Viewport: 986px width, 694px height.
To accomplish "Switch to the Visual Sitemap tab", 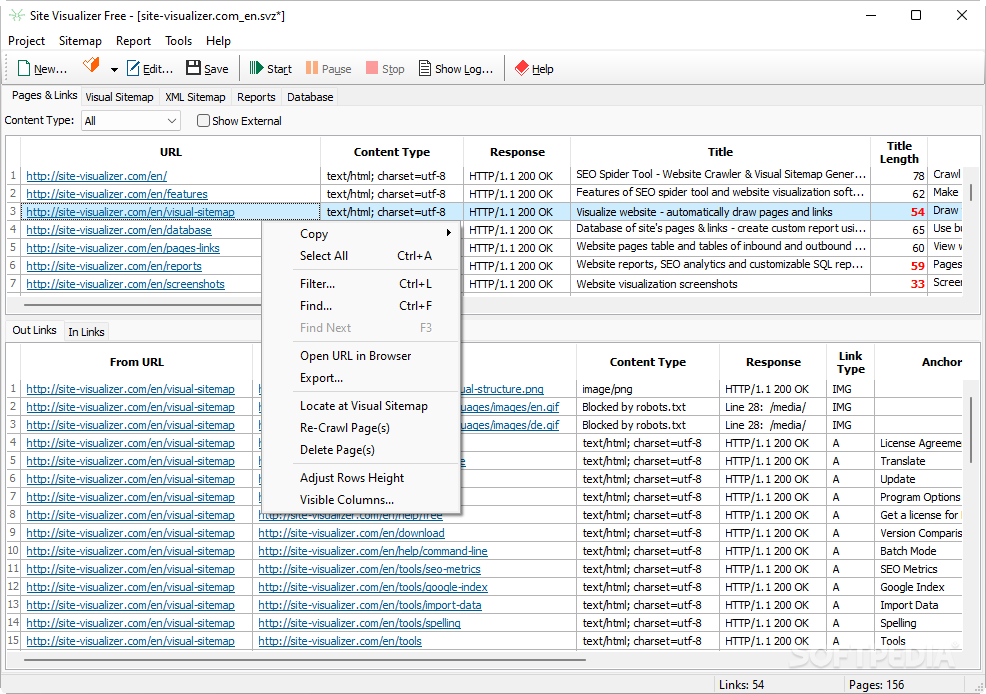I will click(x=119, y=97).
